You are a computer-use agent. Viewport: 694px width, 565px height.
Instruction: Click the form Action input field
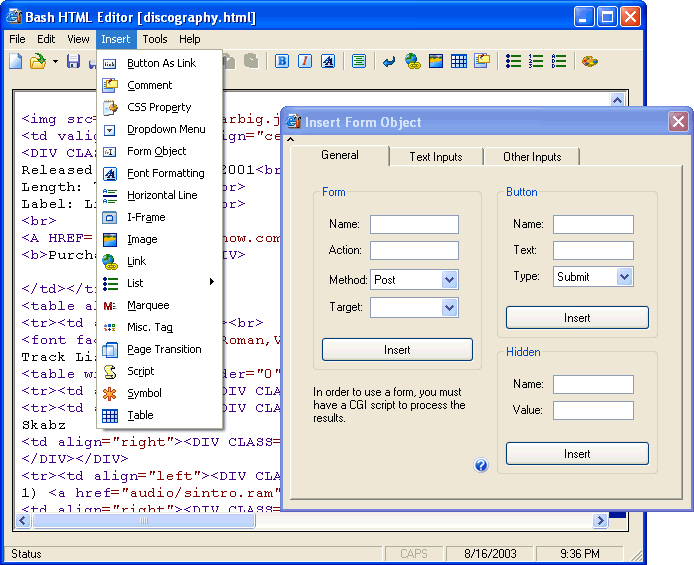pos(414,250)
